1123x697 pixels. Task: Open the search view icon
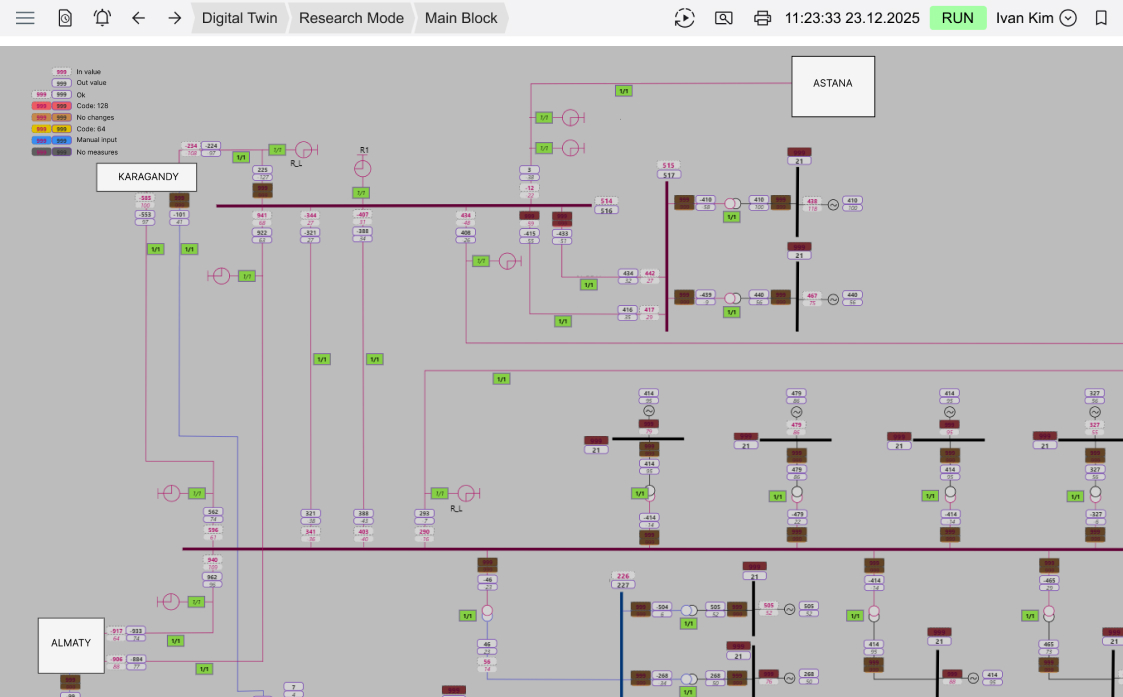click(724, 18)
